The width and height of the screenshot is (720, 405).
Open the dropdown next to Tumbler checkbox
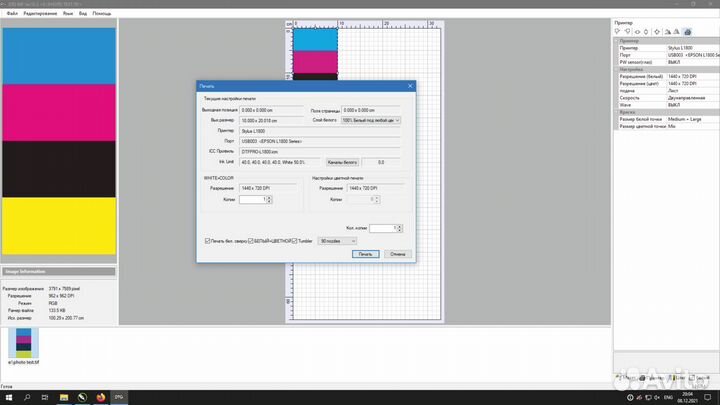[337, 241]
